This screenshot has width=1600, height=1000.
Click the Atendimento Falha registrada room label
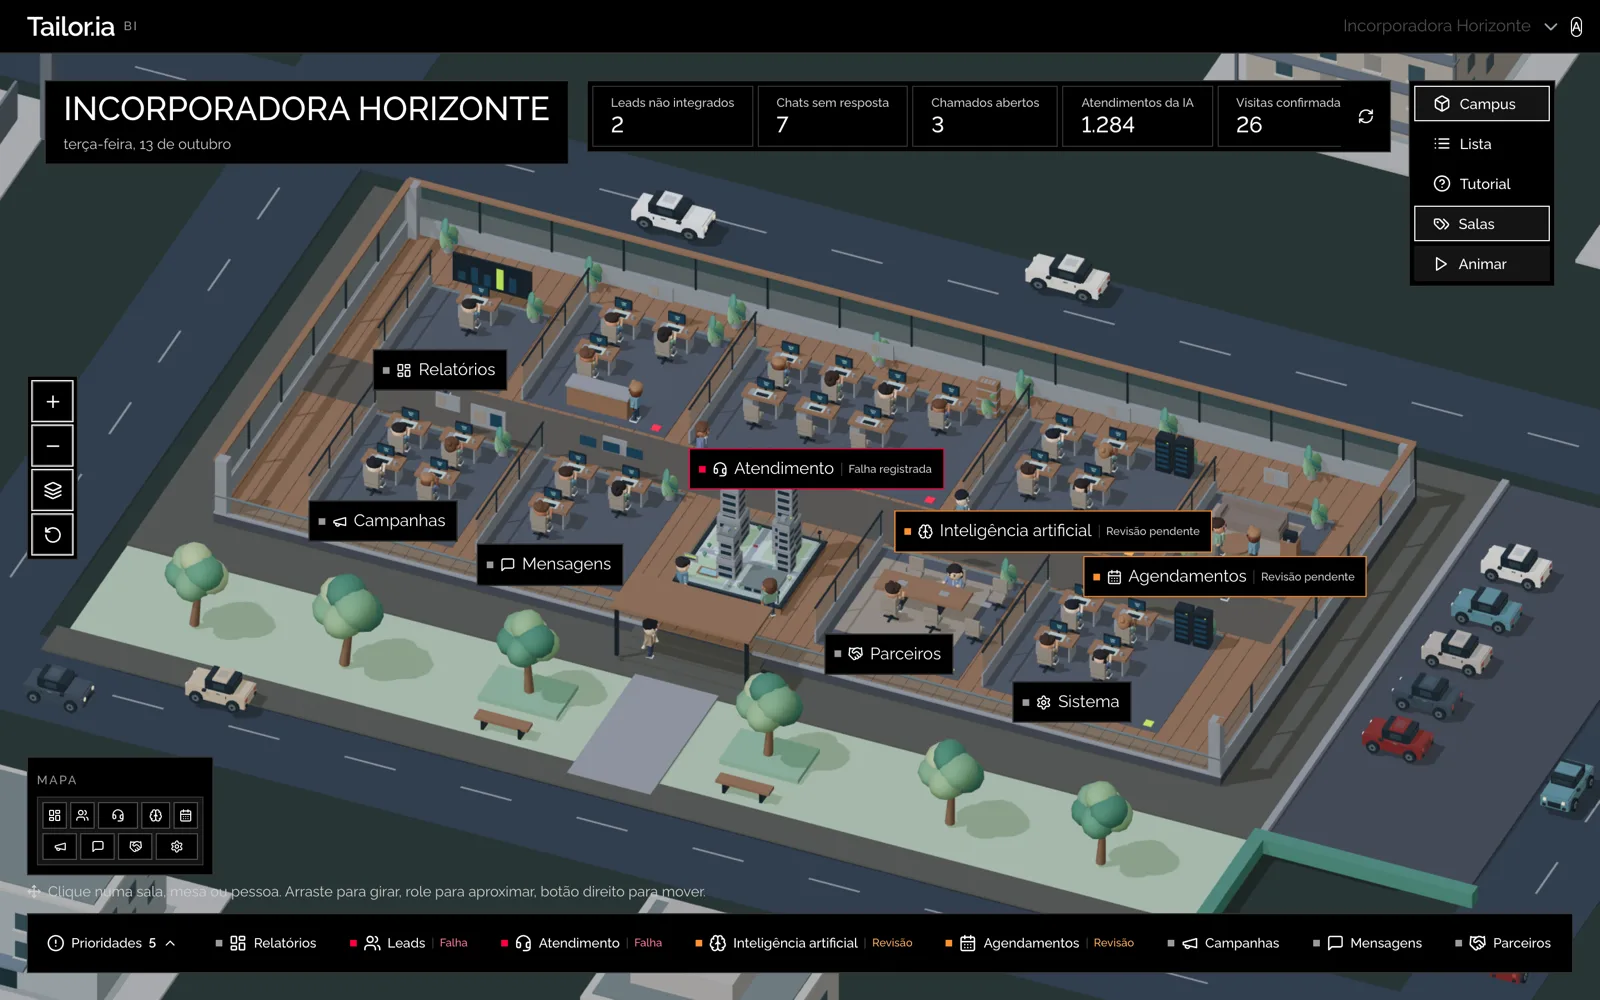pos(816,469)
